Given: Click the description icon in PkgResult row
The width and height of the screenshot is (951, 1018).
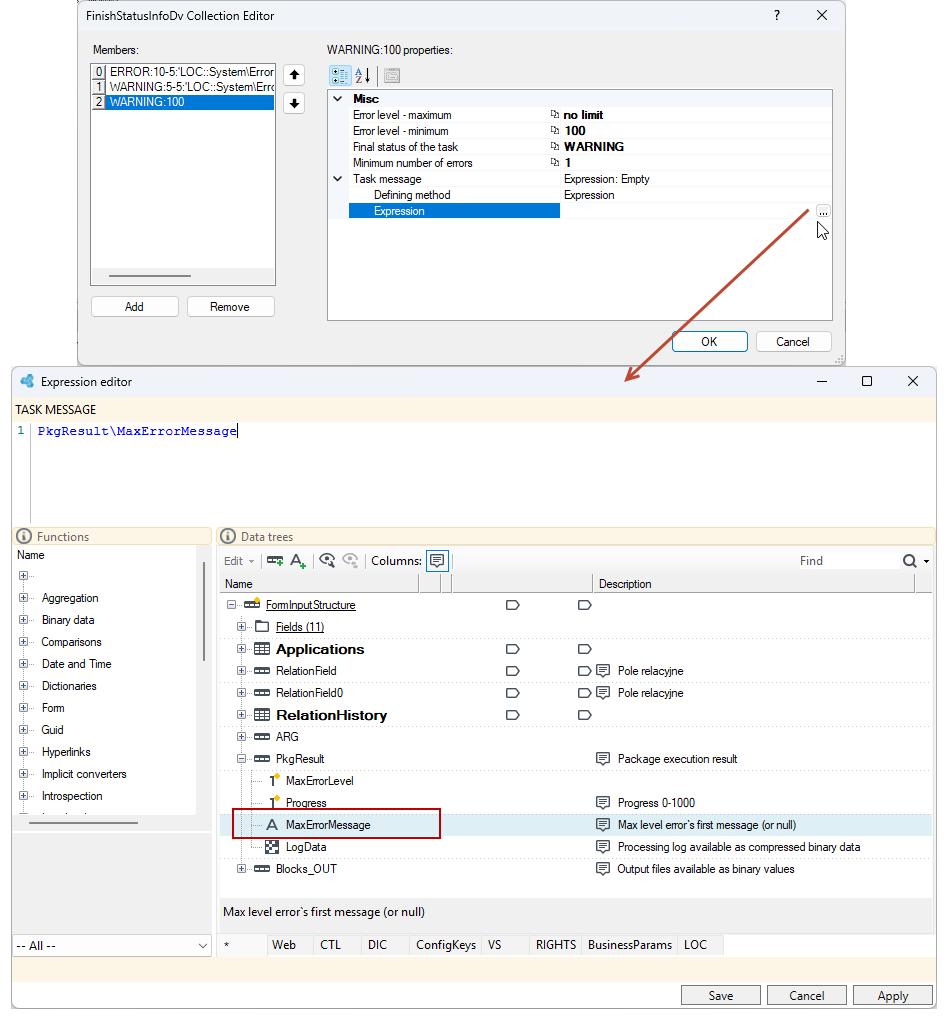Looking at the screenshot, I should point(603,758).
